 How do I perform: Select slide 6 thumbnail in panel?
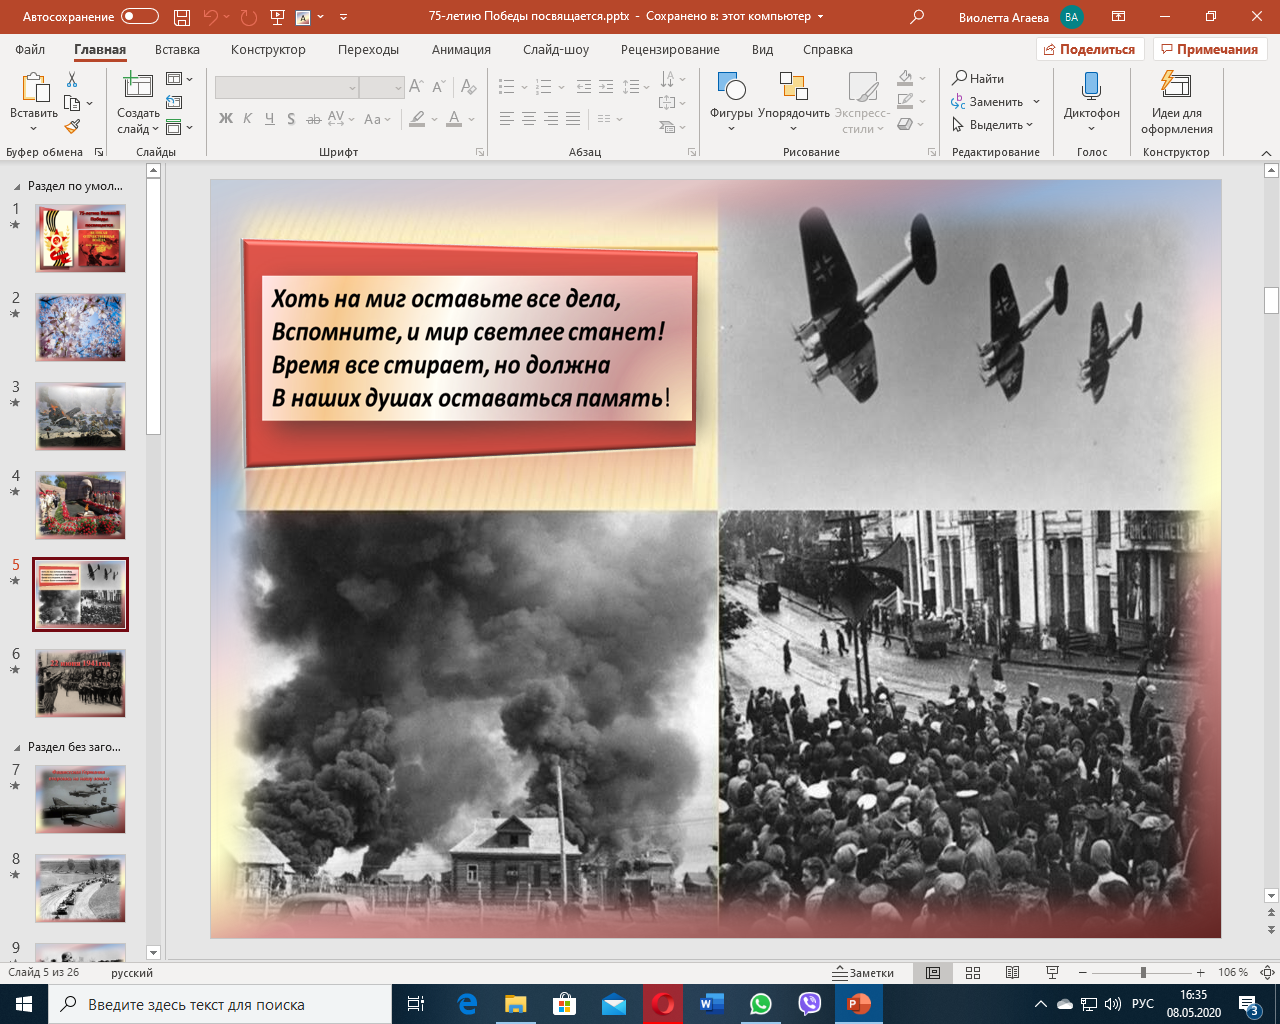coord(80,683)
